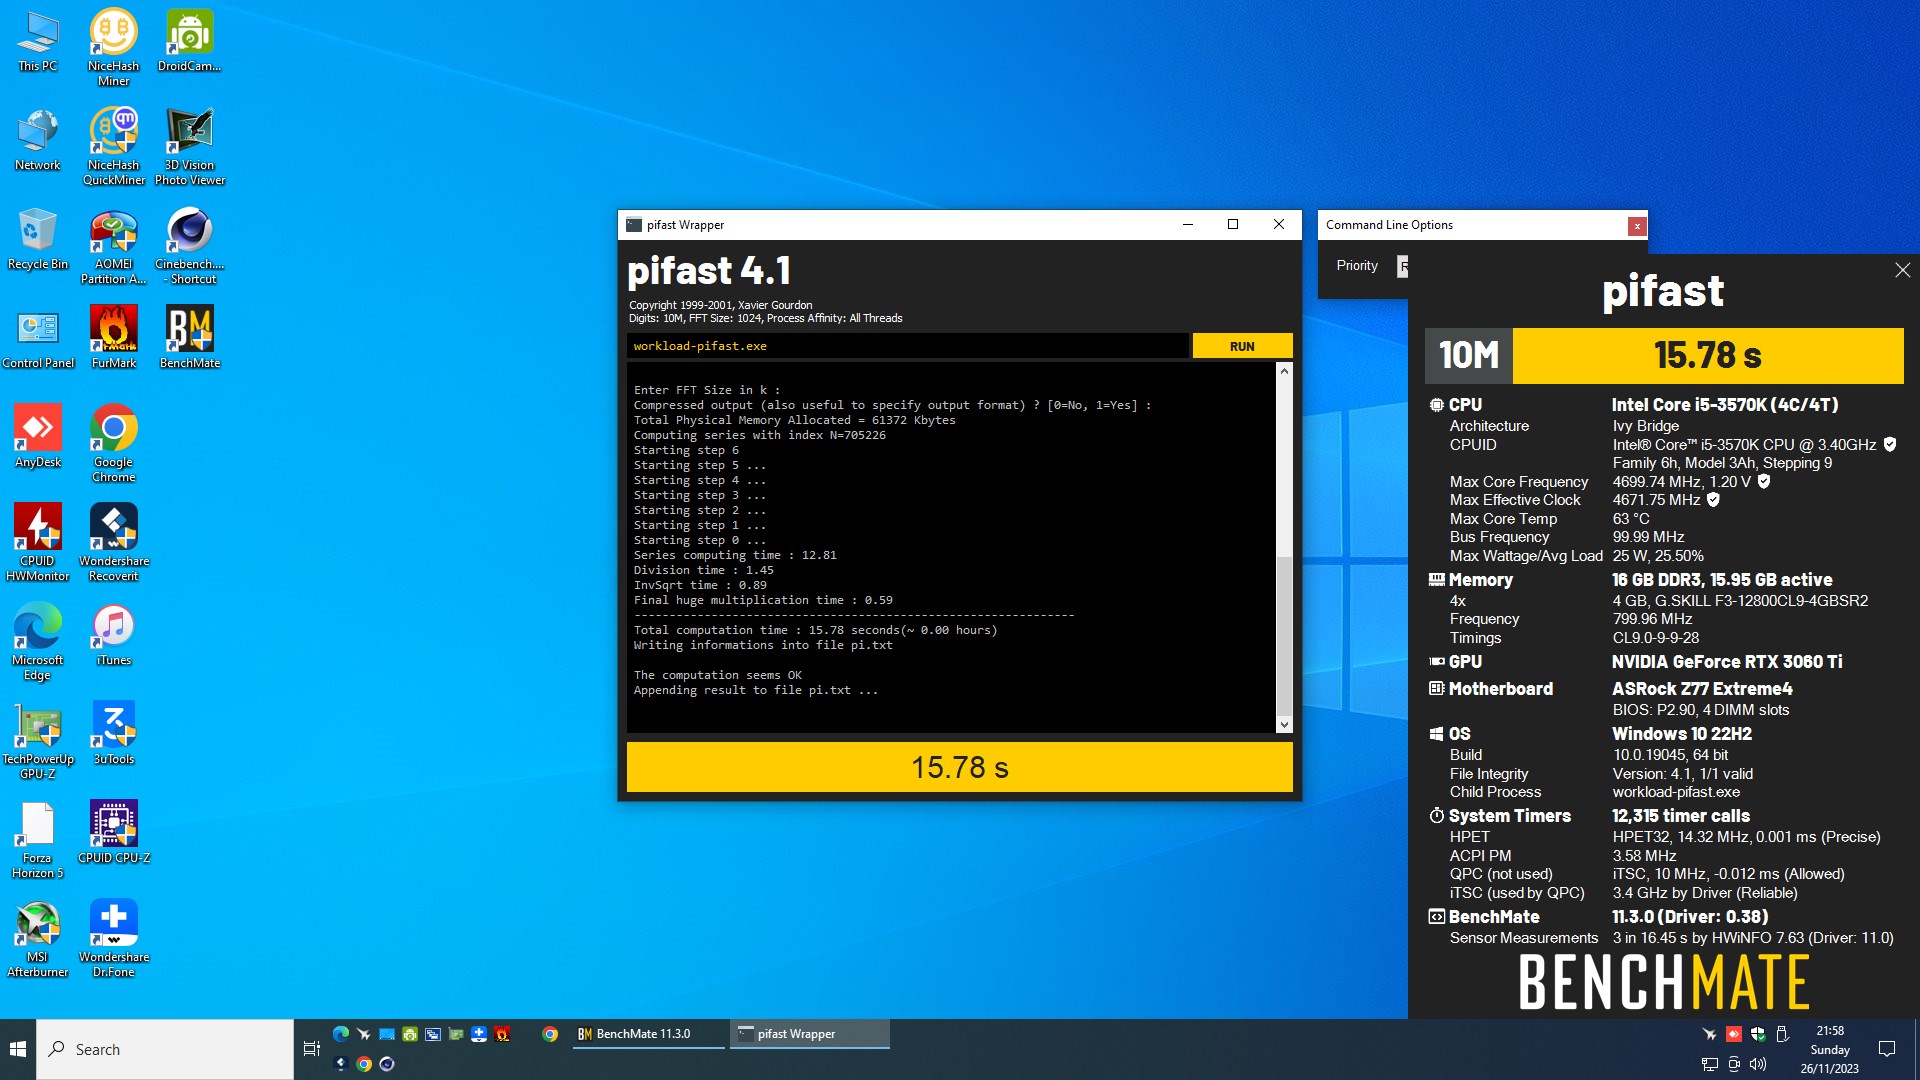Launch FurMark from taskbar quick launch
This screenshot has height=1080, width=1920.
[x=502, y=1034]
